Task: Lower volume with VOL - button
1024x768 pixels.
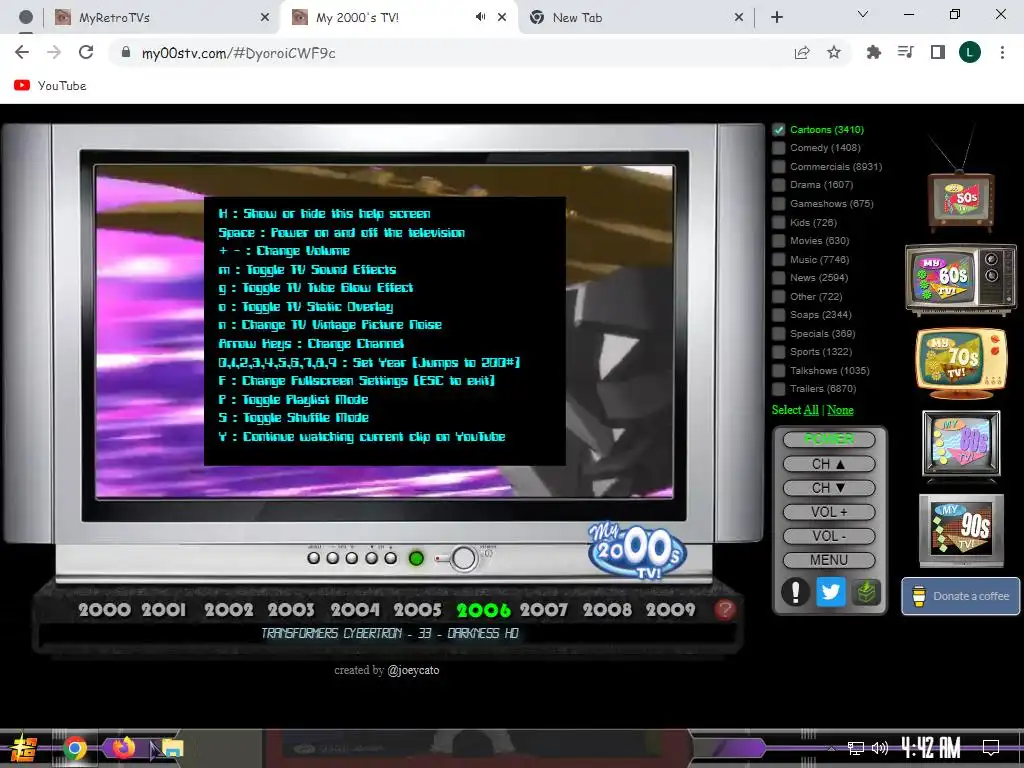Action: 829,536
